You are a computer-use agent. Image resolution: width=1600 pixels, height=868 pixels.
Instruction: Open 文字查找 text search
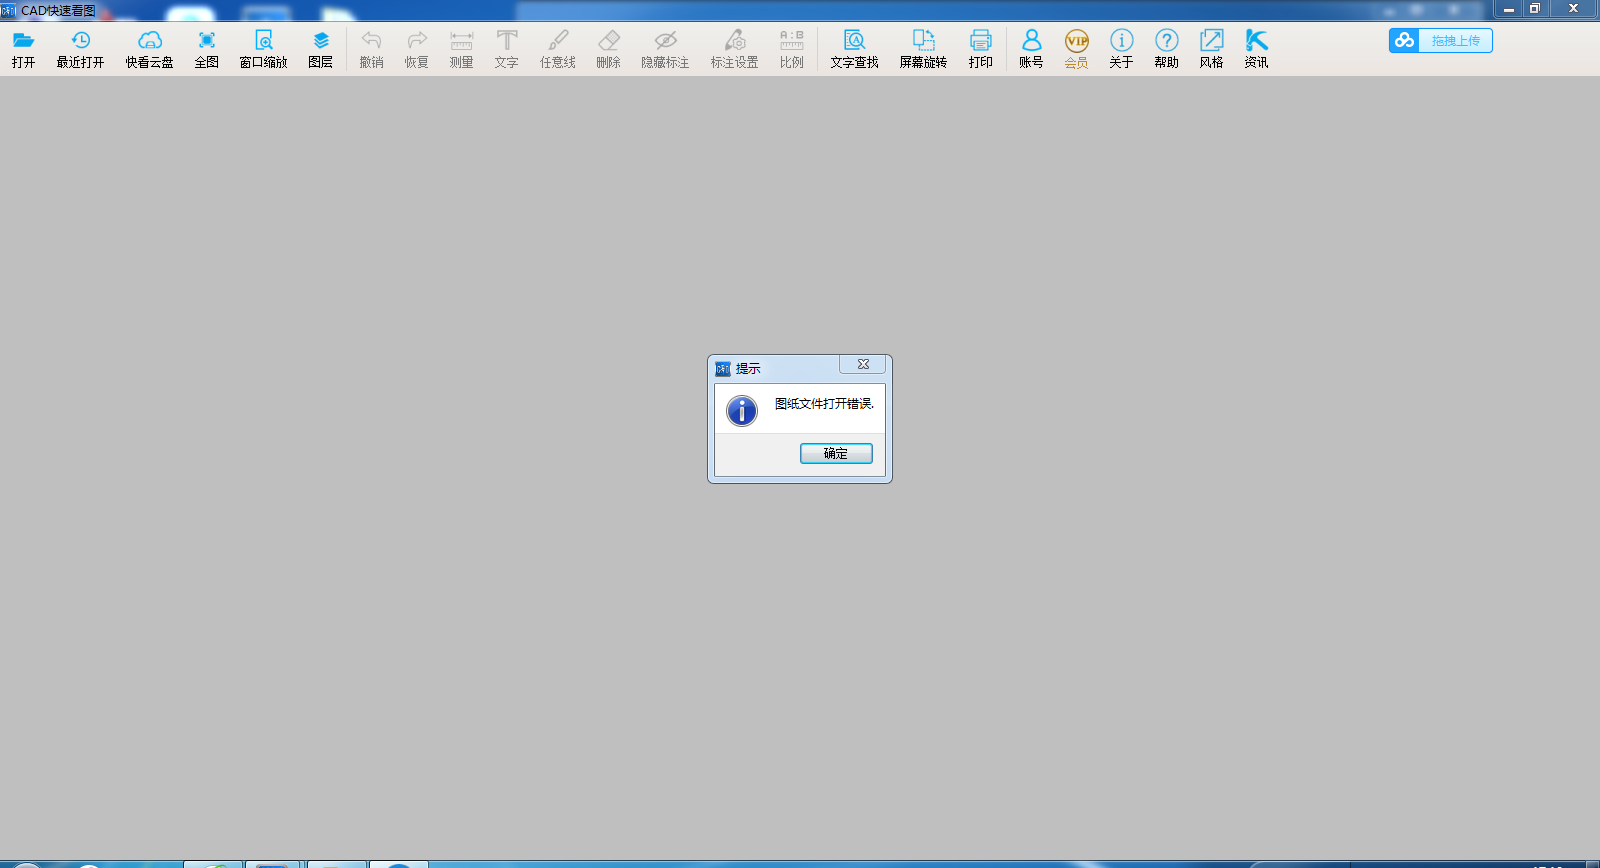[x=855, y=49]
